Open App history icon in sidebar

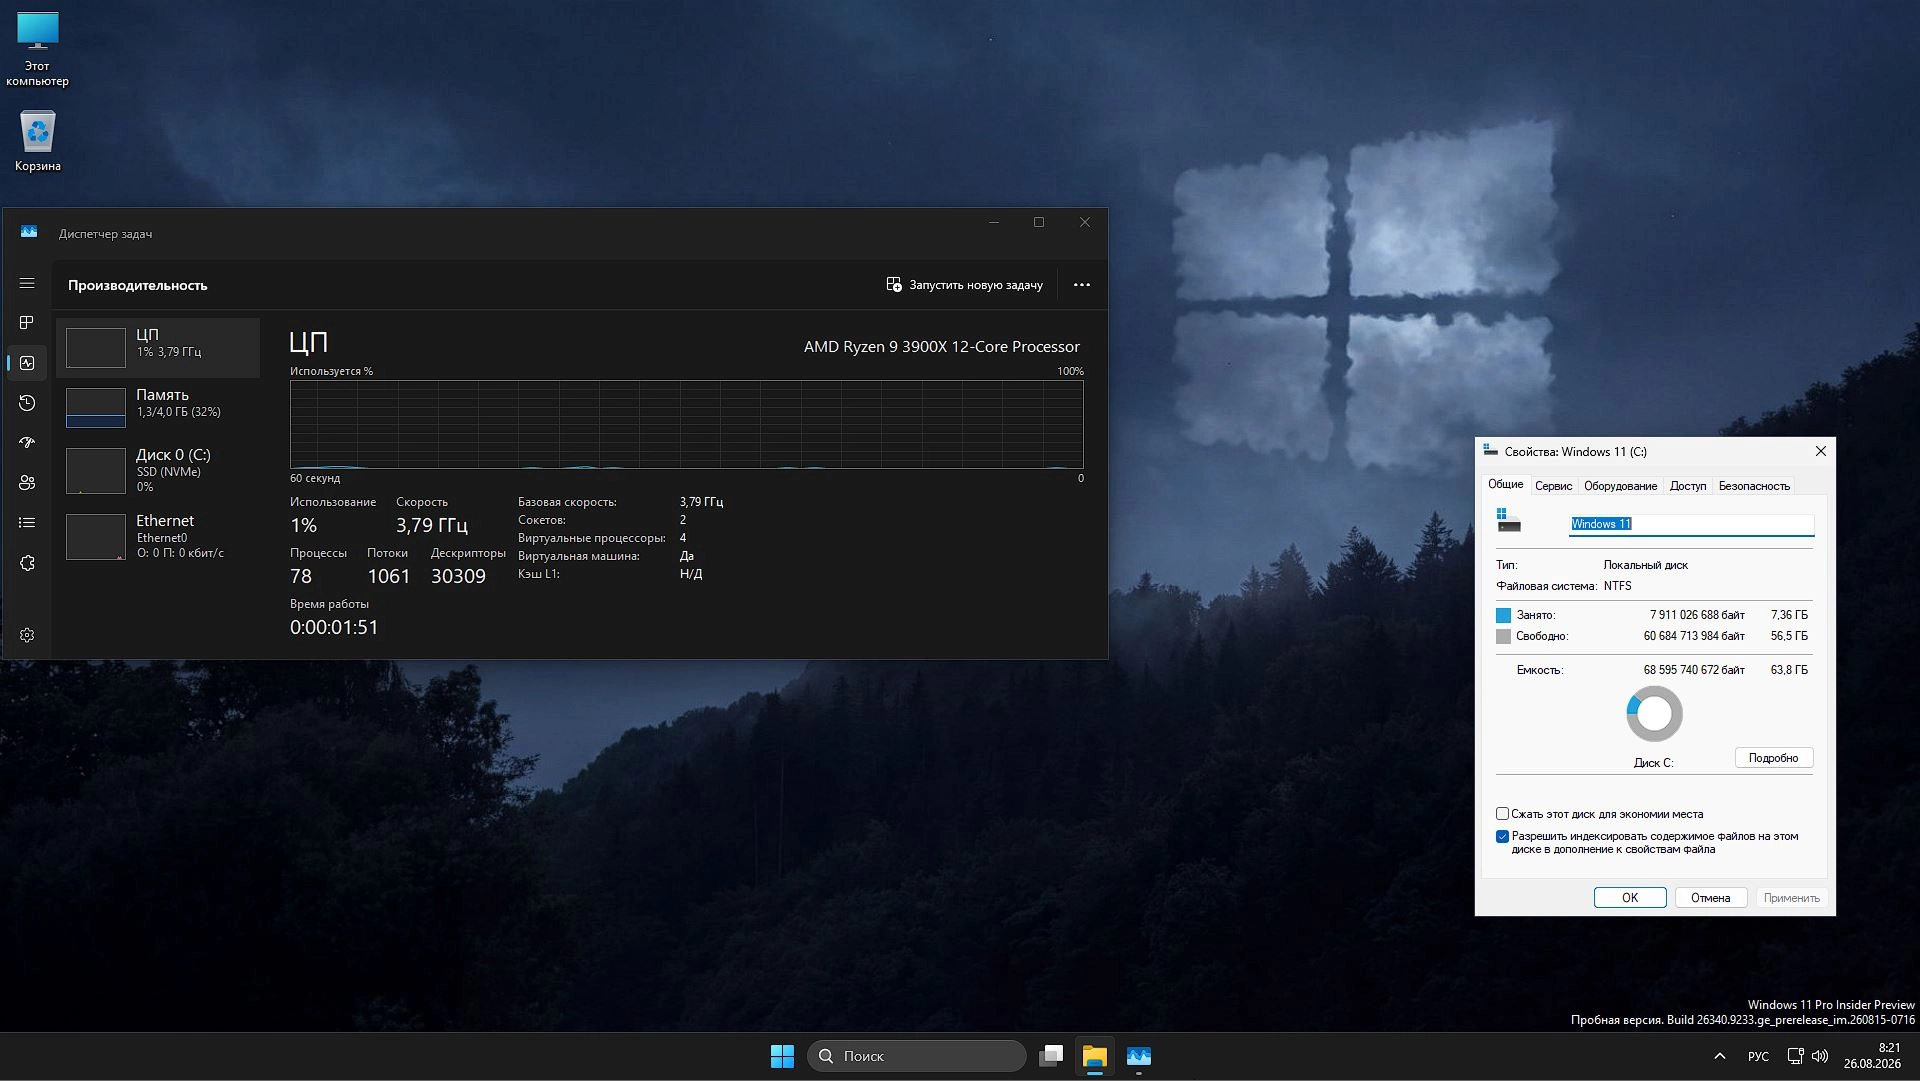click(27, 403)
